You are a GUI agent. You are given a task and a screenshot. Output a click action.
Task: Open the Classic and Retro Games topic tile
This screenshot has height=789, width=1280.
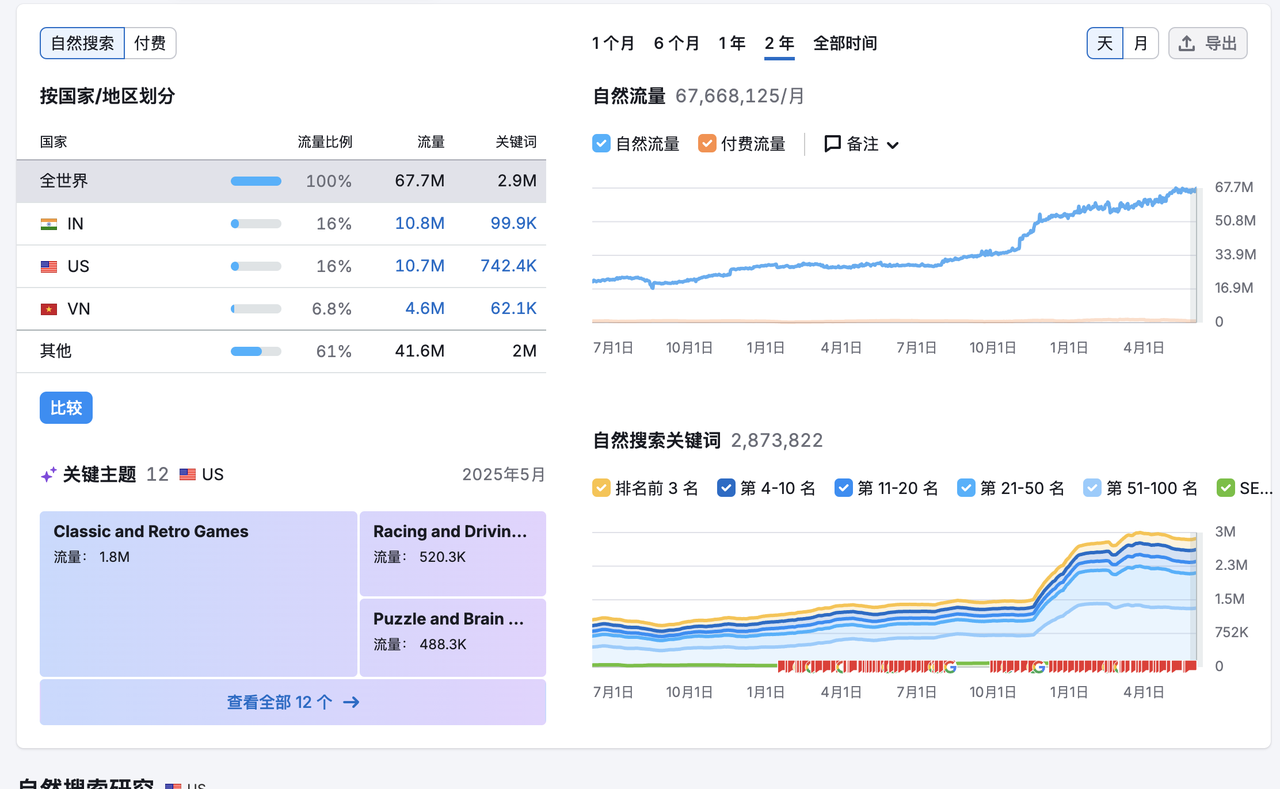(198, 594)
